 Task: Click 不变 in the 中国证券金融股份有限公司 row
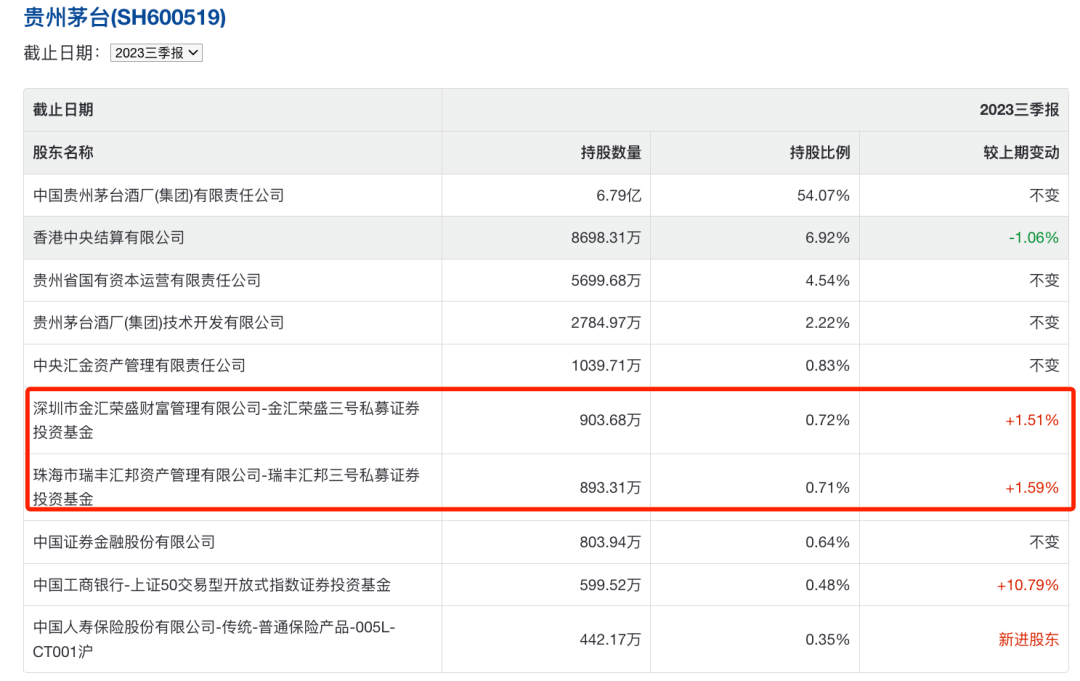[1044, 542]
